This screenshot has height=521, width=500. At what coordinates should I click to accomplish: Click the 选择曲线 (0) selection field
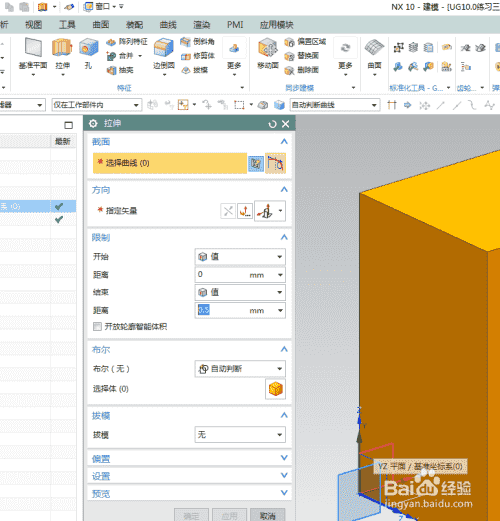(x=170, y=163)
